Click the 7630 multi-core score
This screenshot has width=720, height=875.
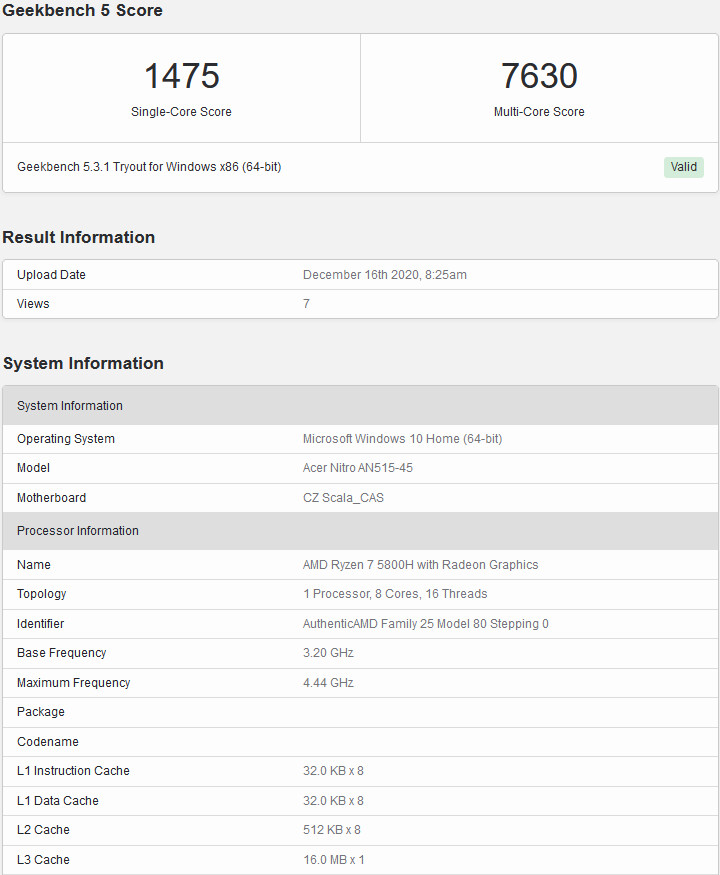pyautogui.click(x=539, y=77)
